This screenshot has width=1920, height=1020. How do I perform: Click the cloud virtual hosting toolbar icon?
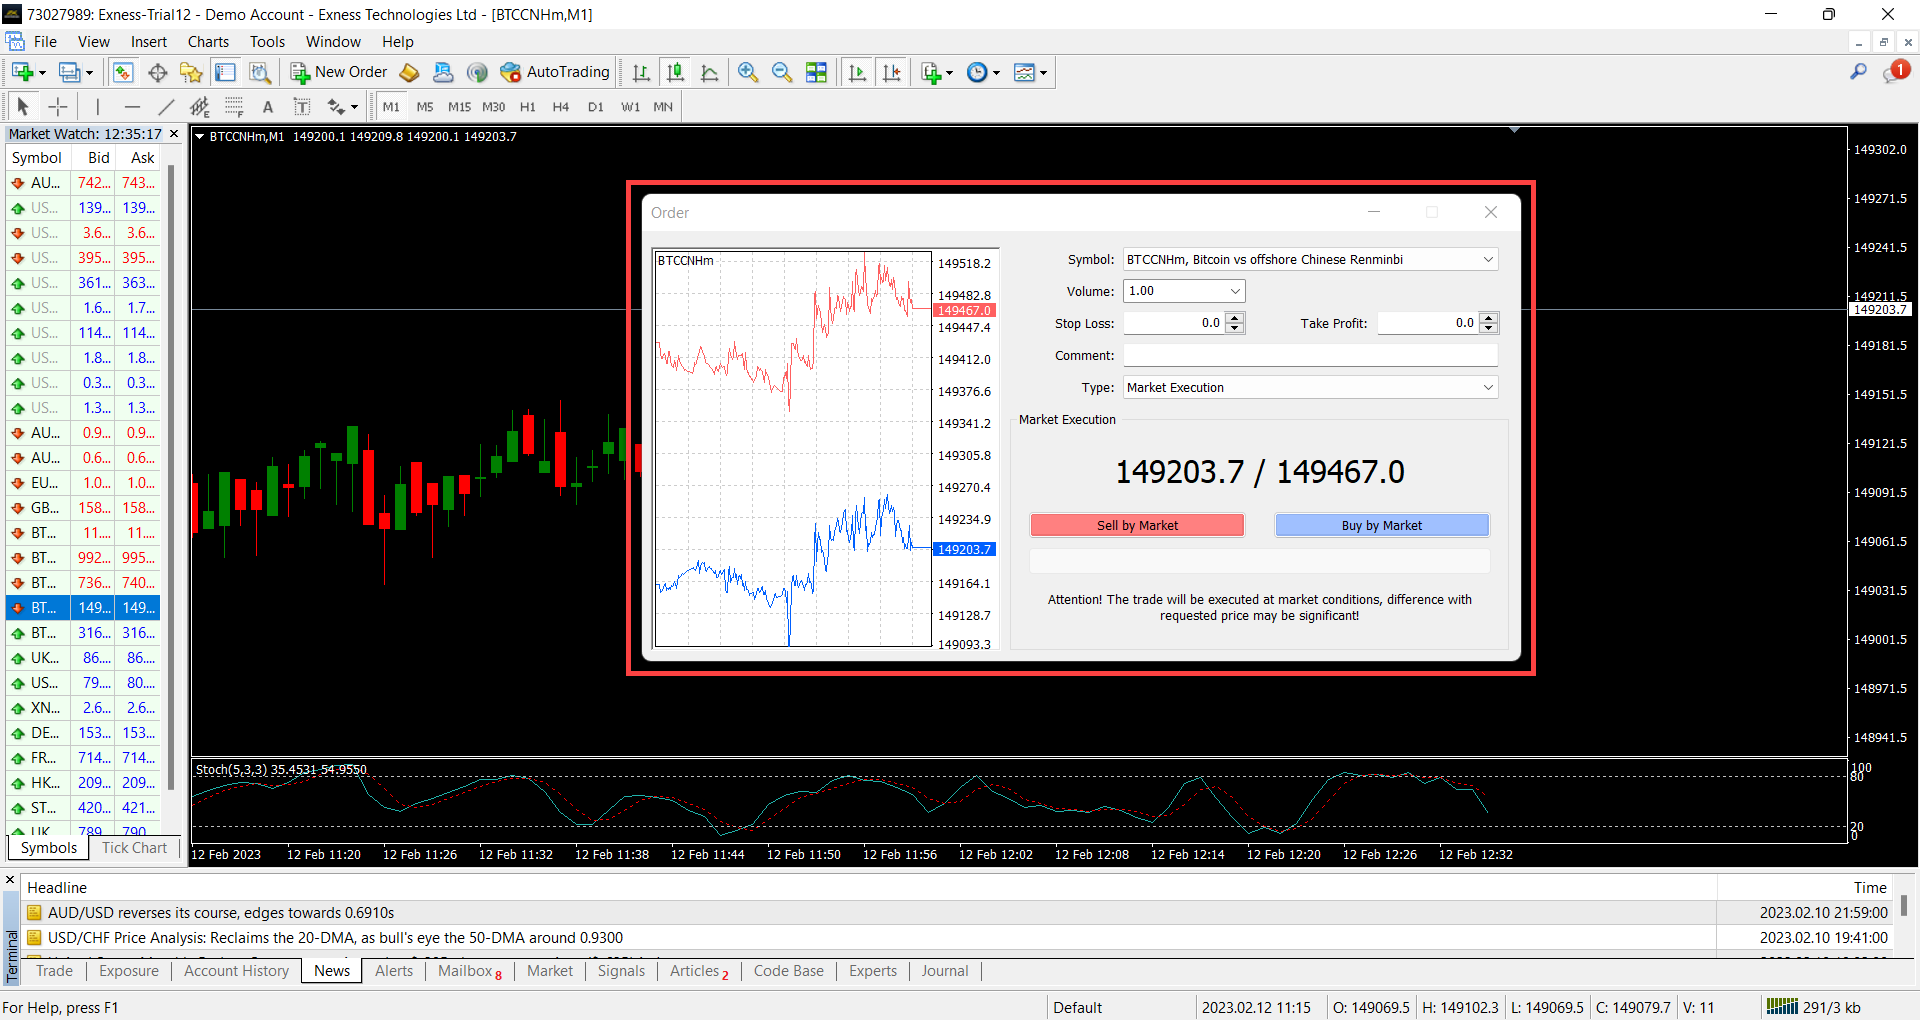point(443,72)
